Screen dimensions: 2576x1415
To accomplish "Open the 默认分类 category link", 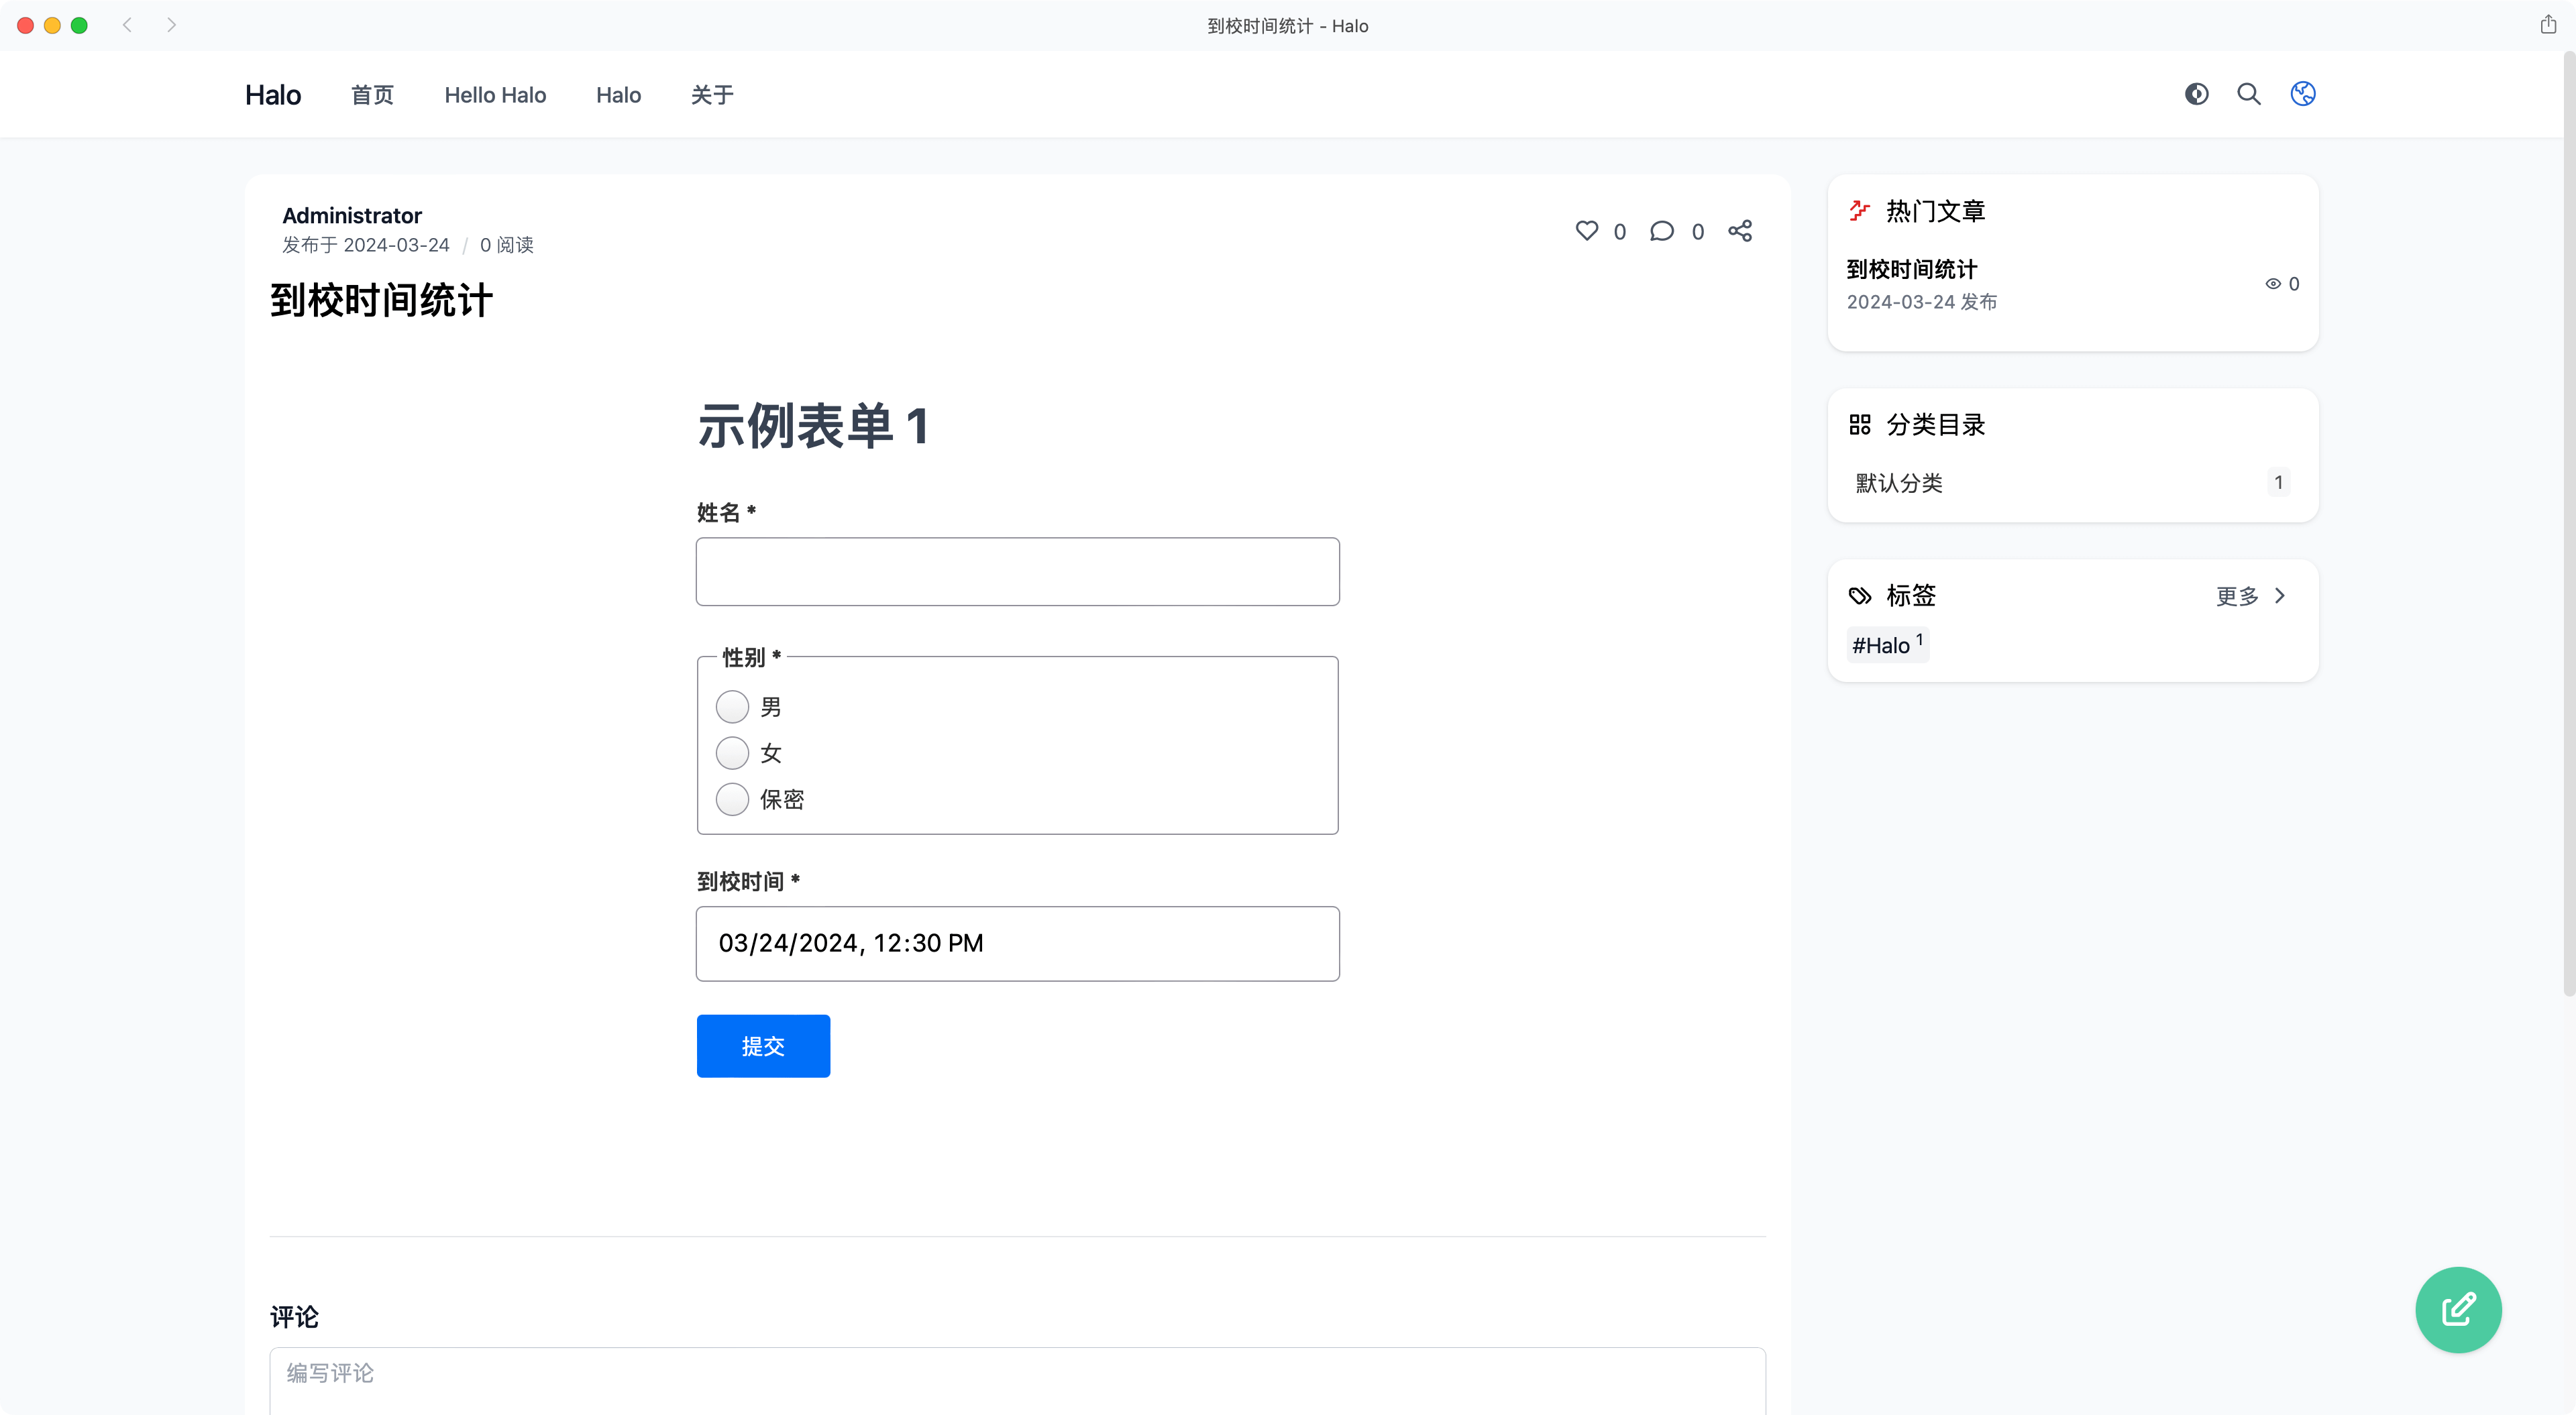I will click(1899, 483).
